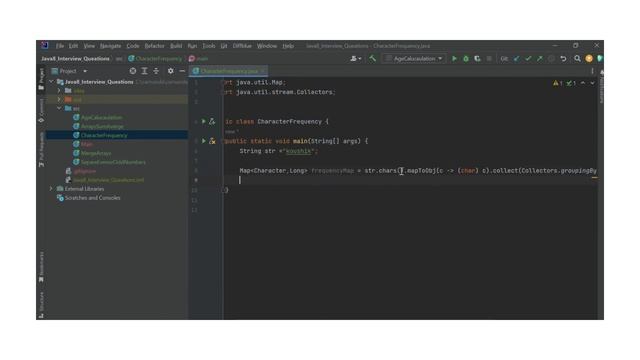Expand the .idea folder node
The image size is (640, 360).
click(59, 91)
